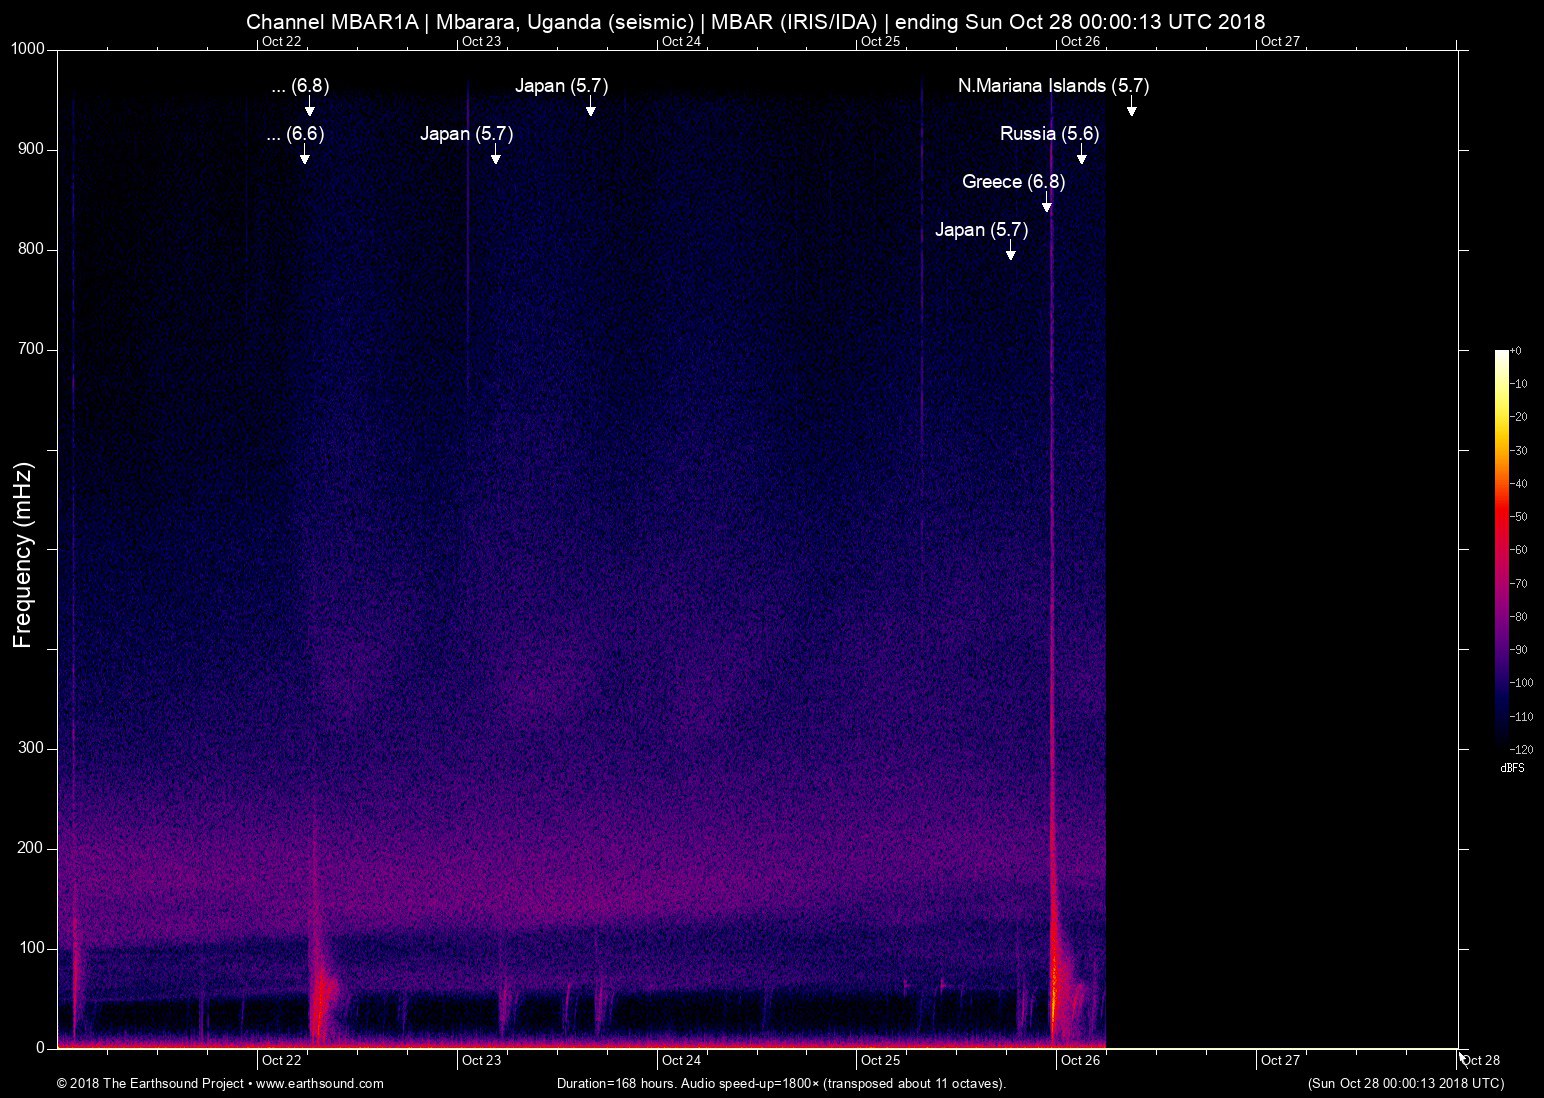Select the Russia (5.6) event label
Image resolution: width=1544 pixels, height=1098 pixels.
tap(1049, 133)
